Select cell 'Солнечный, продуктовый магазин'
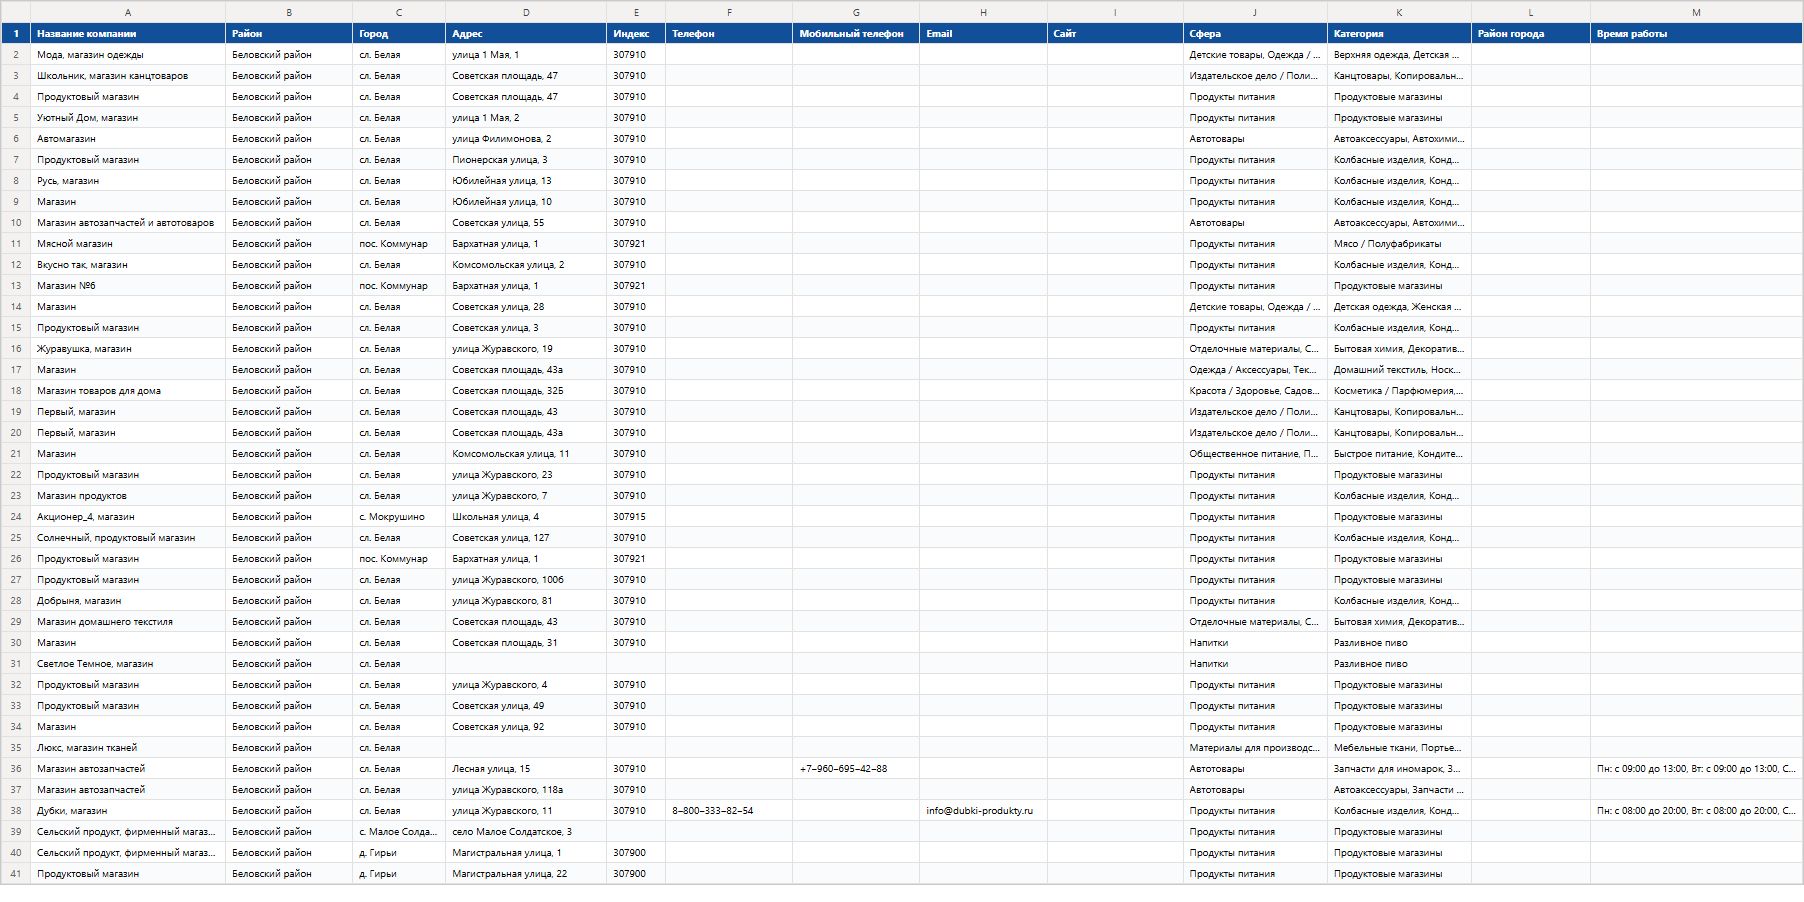 pyautogui.click(x=128, y=538)
